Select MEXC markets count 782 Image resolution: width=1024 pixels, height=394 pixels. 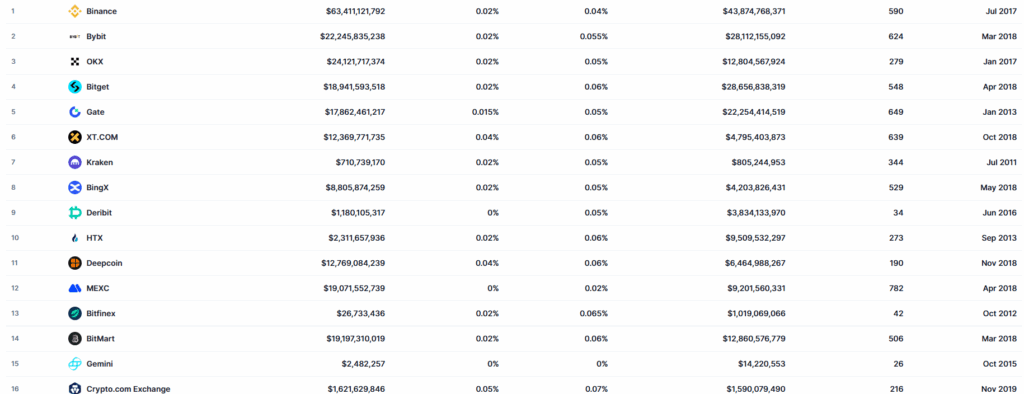click(896, 288)
